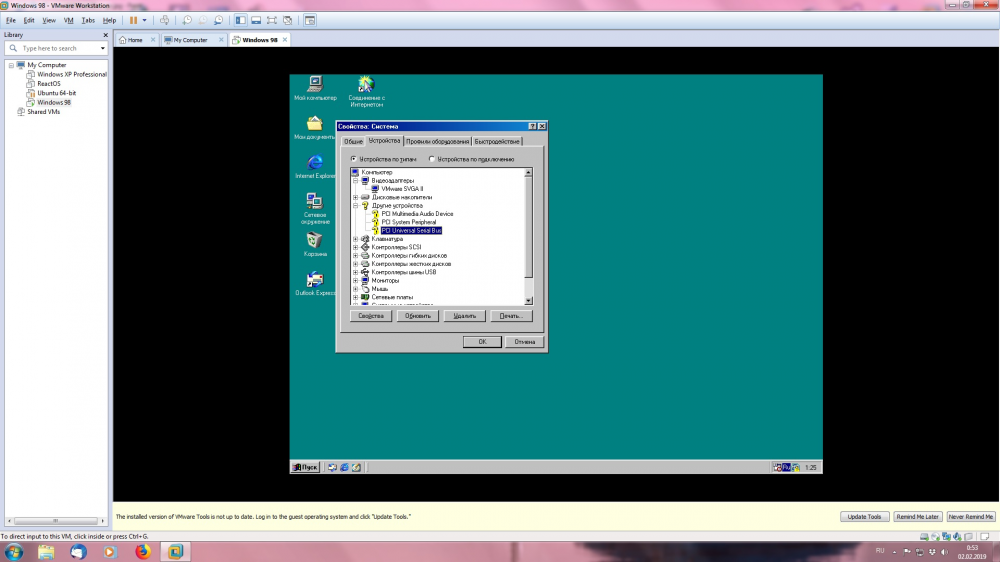
Task: Click the Outlook Express desktop icon
Action: pos(314,283)
